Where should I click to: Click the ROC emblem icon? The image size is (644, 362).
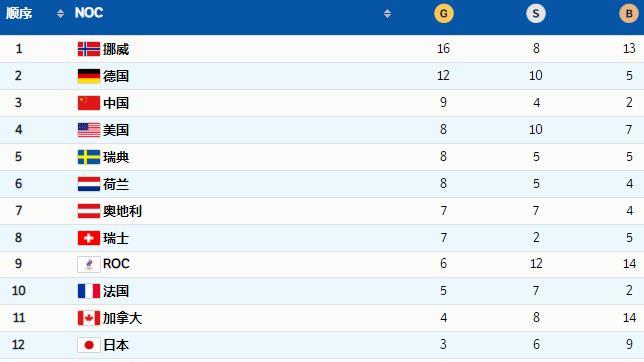click(x=89, y=264)
